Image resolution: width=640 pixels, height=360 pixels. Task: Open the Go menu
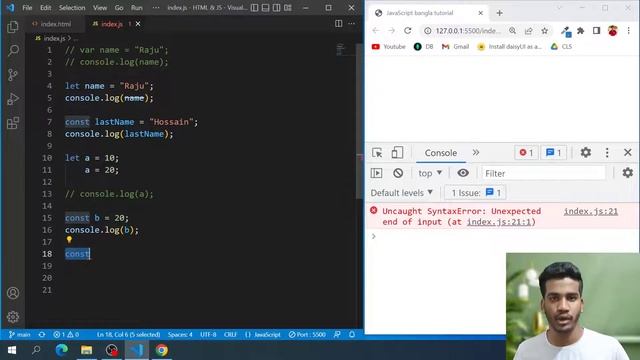point(119,8)
